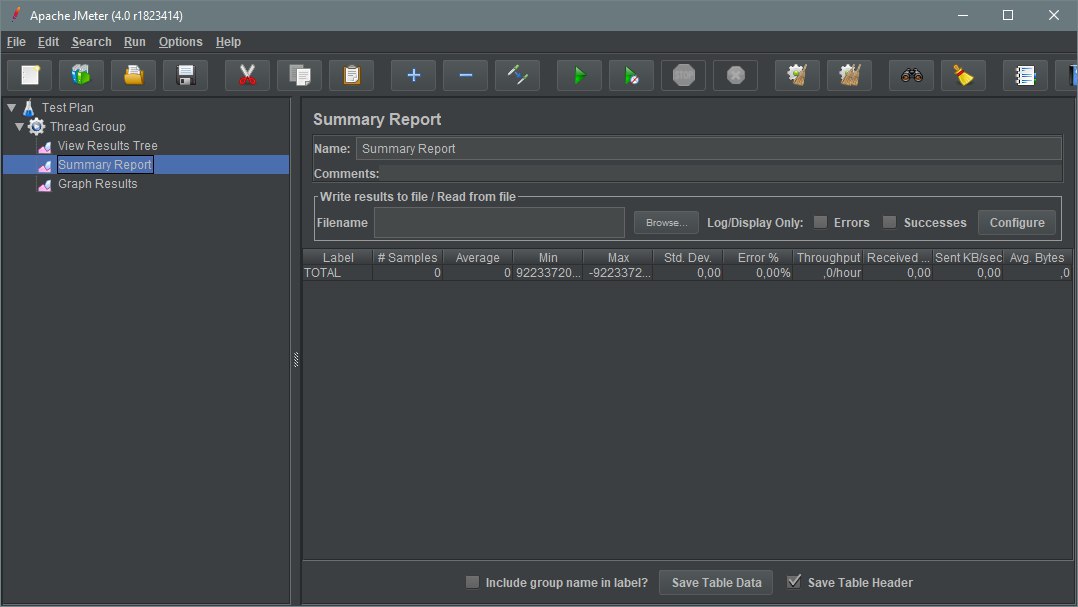
Task: Open the Help menu
Action: pyautogui.click(x=228, y=42)
